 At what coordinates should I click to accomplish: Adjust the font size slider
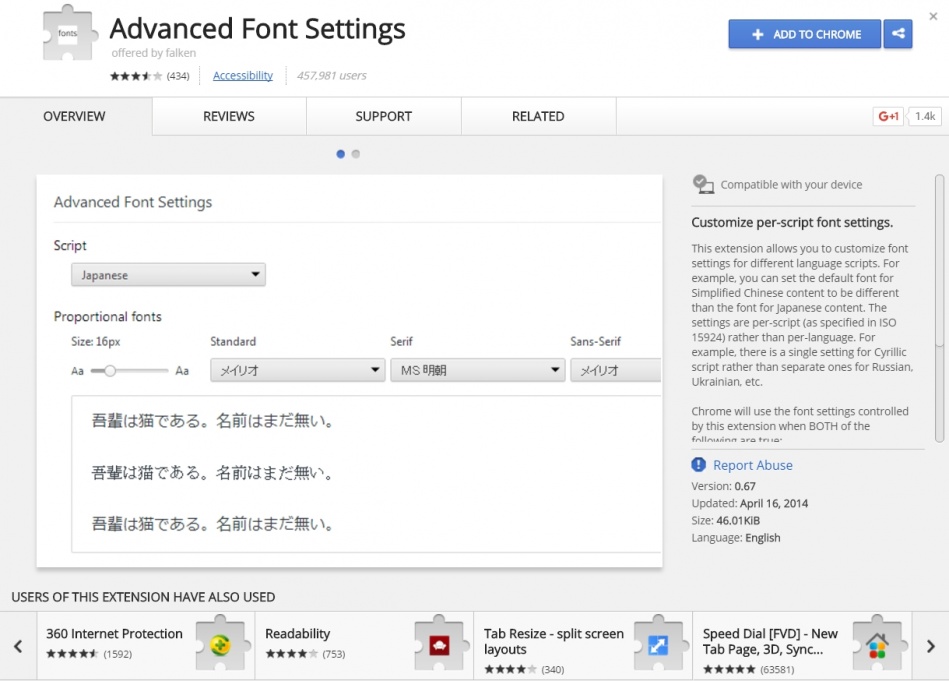click(x=111, y=370)
